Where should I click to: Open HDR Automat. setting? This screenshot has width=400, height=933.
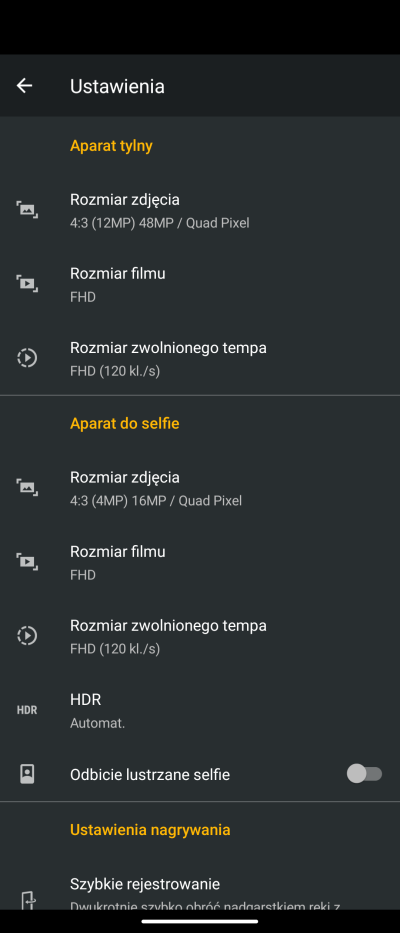coord(200,710)
